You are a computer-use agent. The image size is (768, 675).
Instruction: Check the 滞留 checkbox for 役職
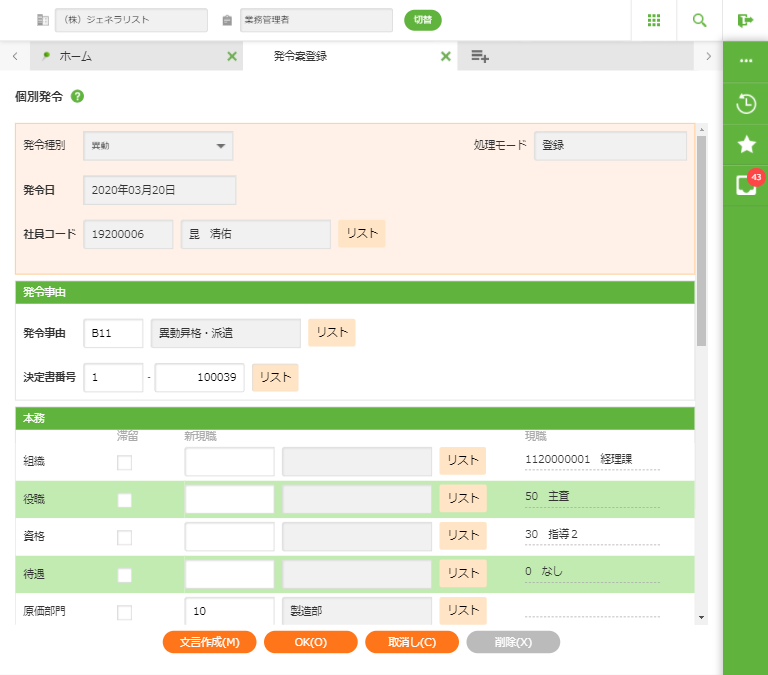(125, 500)
